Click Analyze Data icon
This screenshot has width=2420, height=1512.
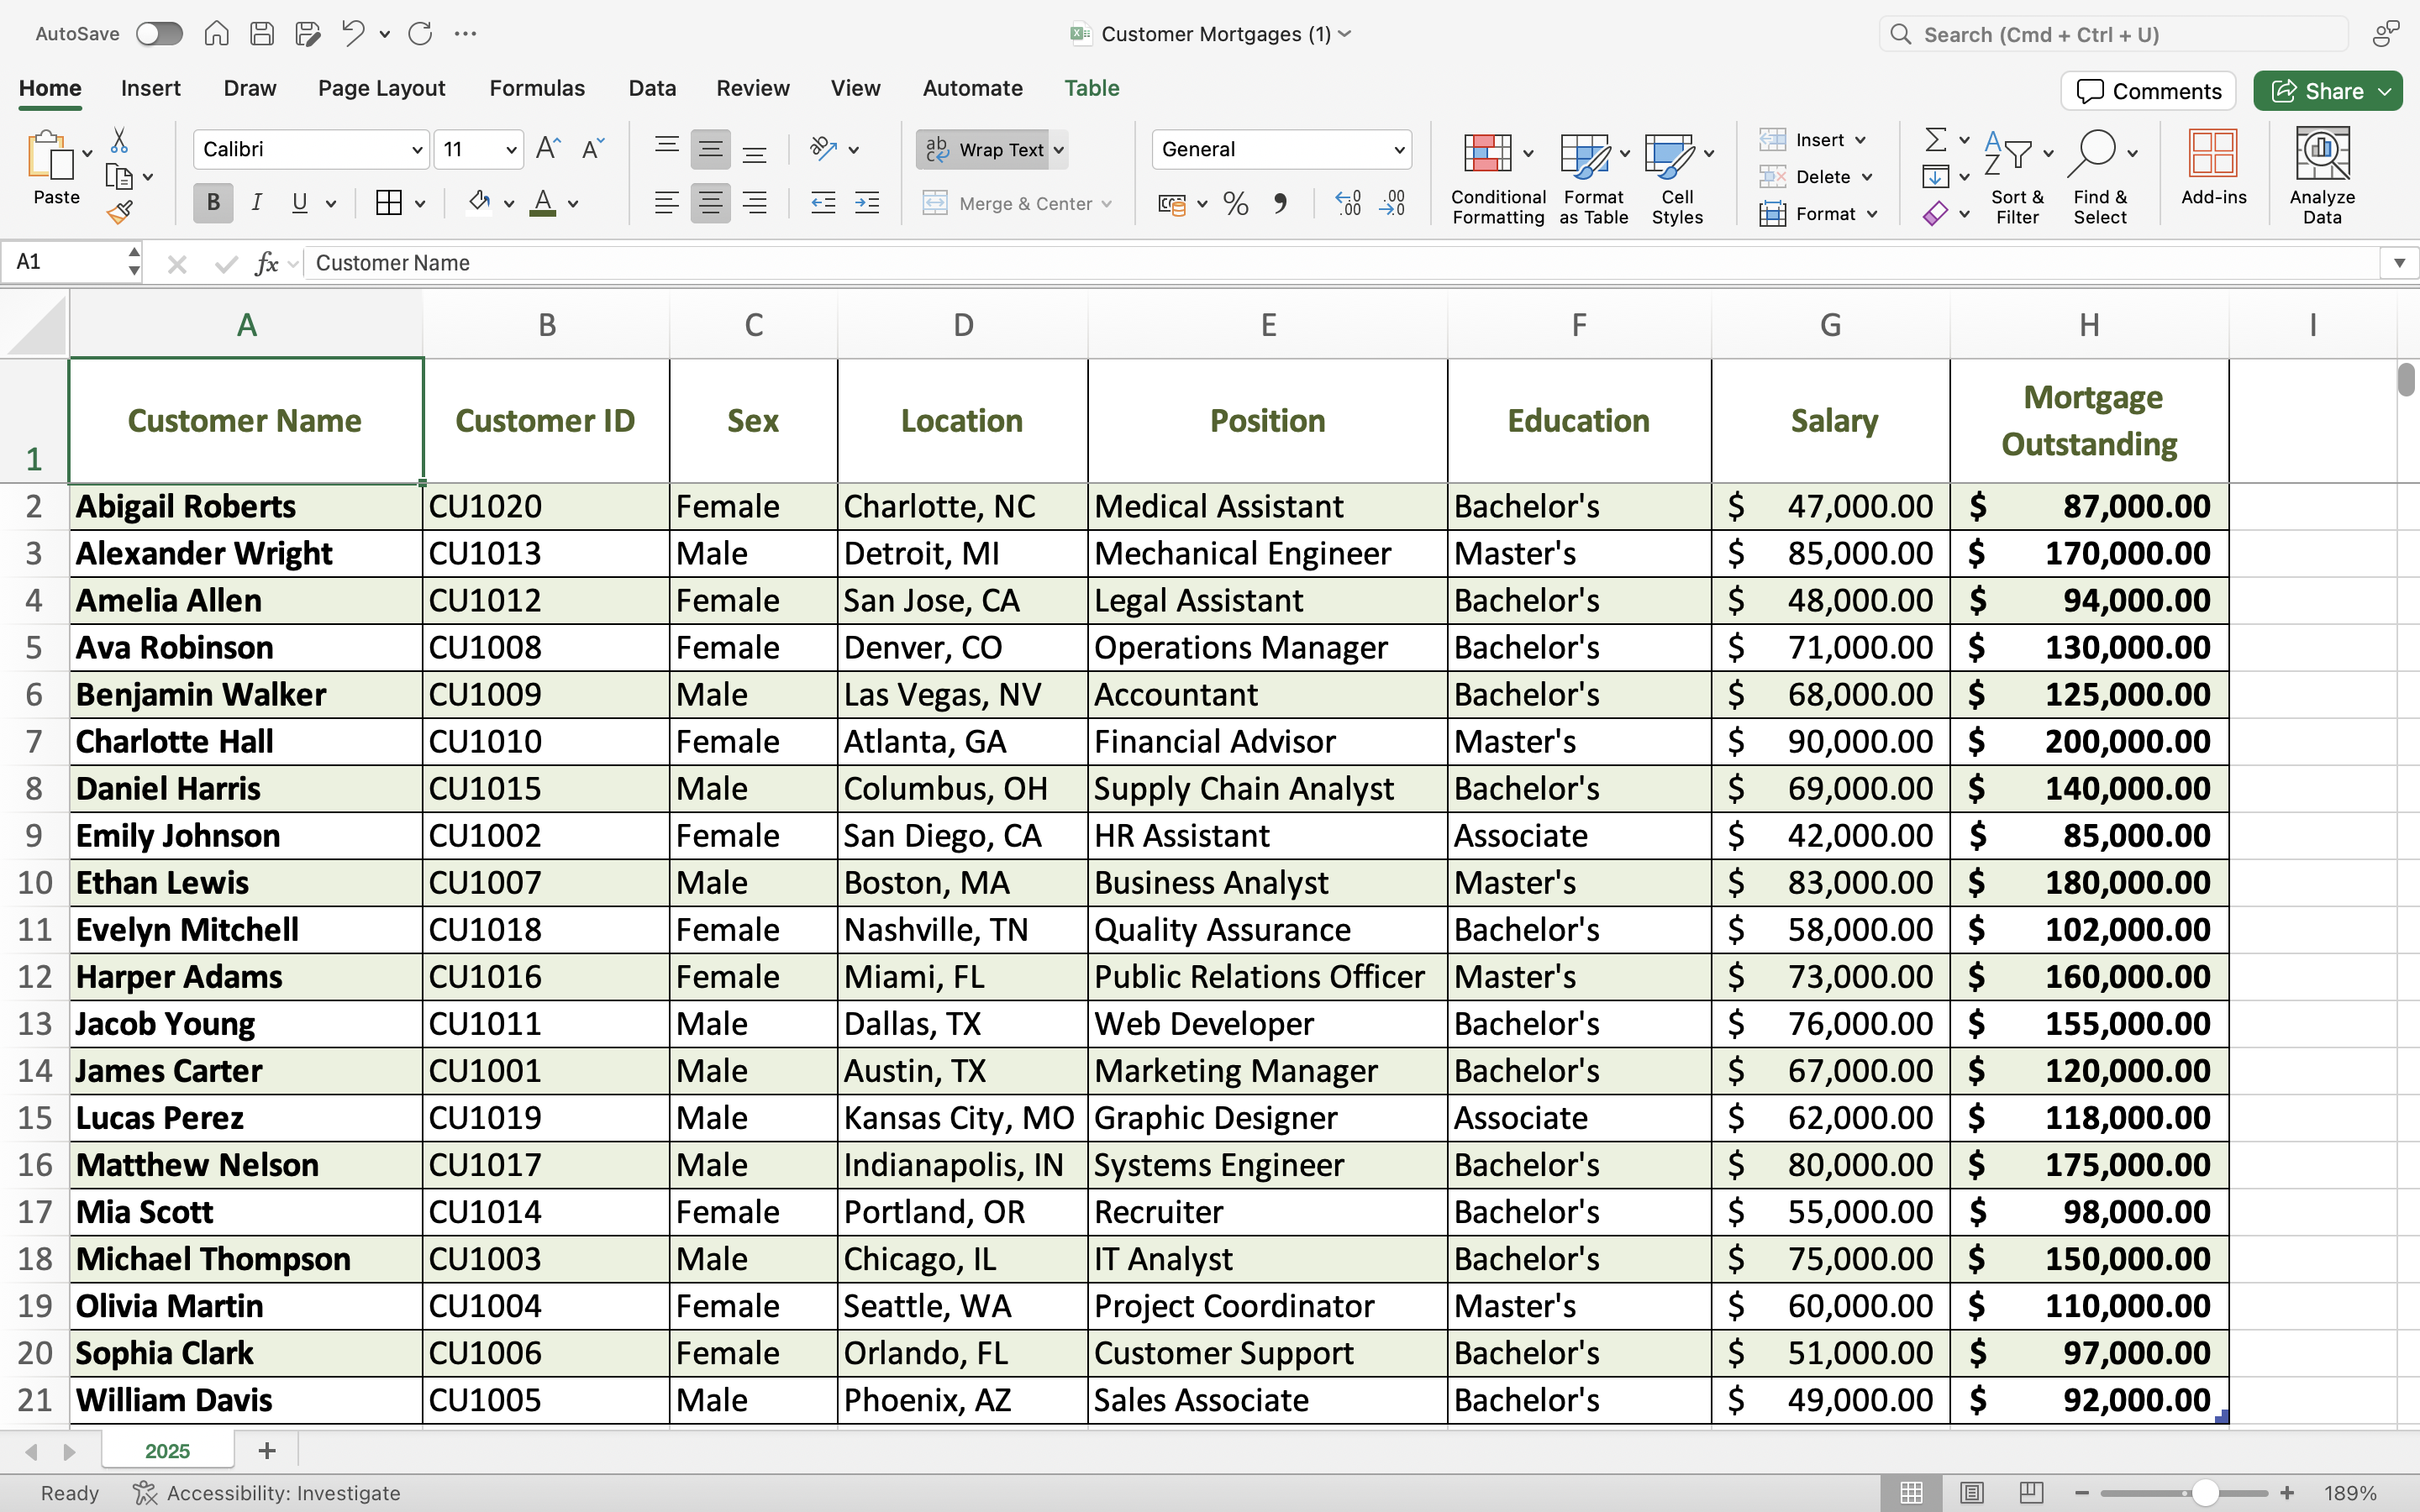point(2322,176)
